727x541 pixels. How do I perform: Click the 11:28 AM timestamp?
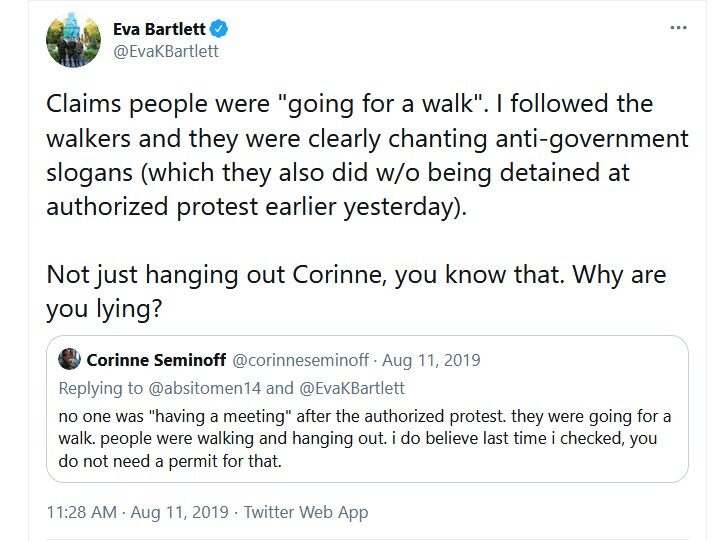click(82, 512)
